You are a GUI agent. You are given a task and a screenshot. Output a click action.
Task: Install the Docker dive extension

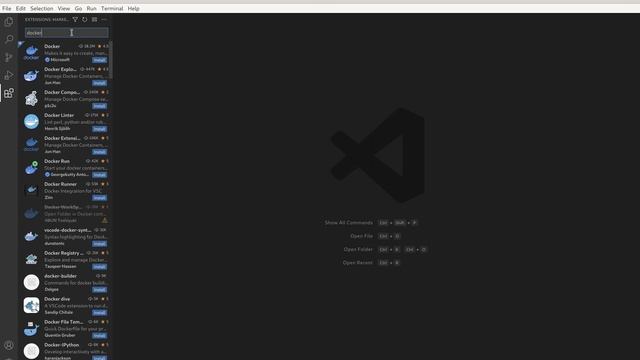click(x=99, y=313)
